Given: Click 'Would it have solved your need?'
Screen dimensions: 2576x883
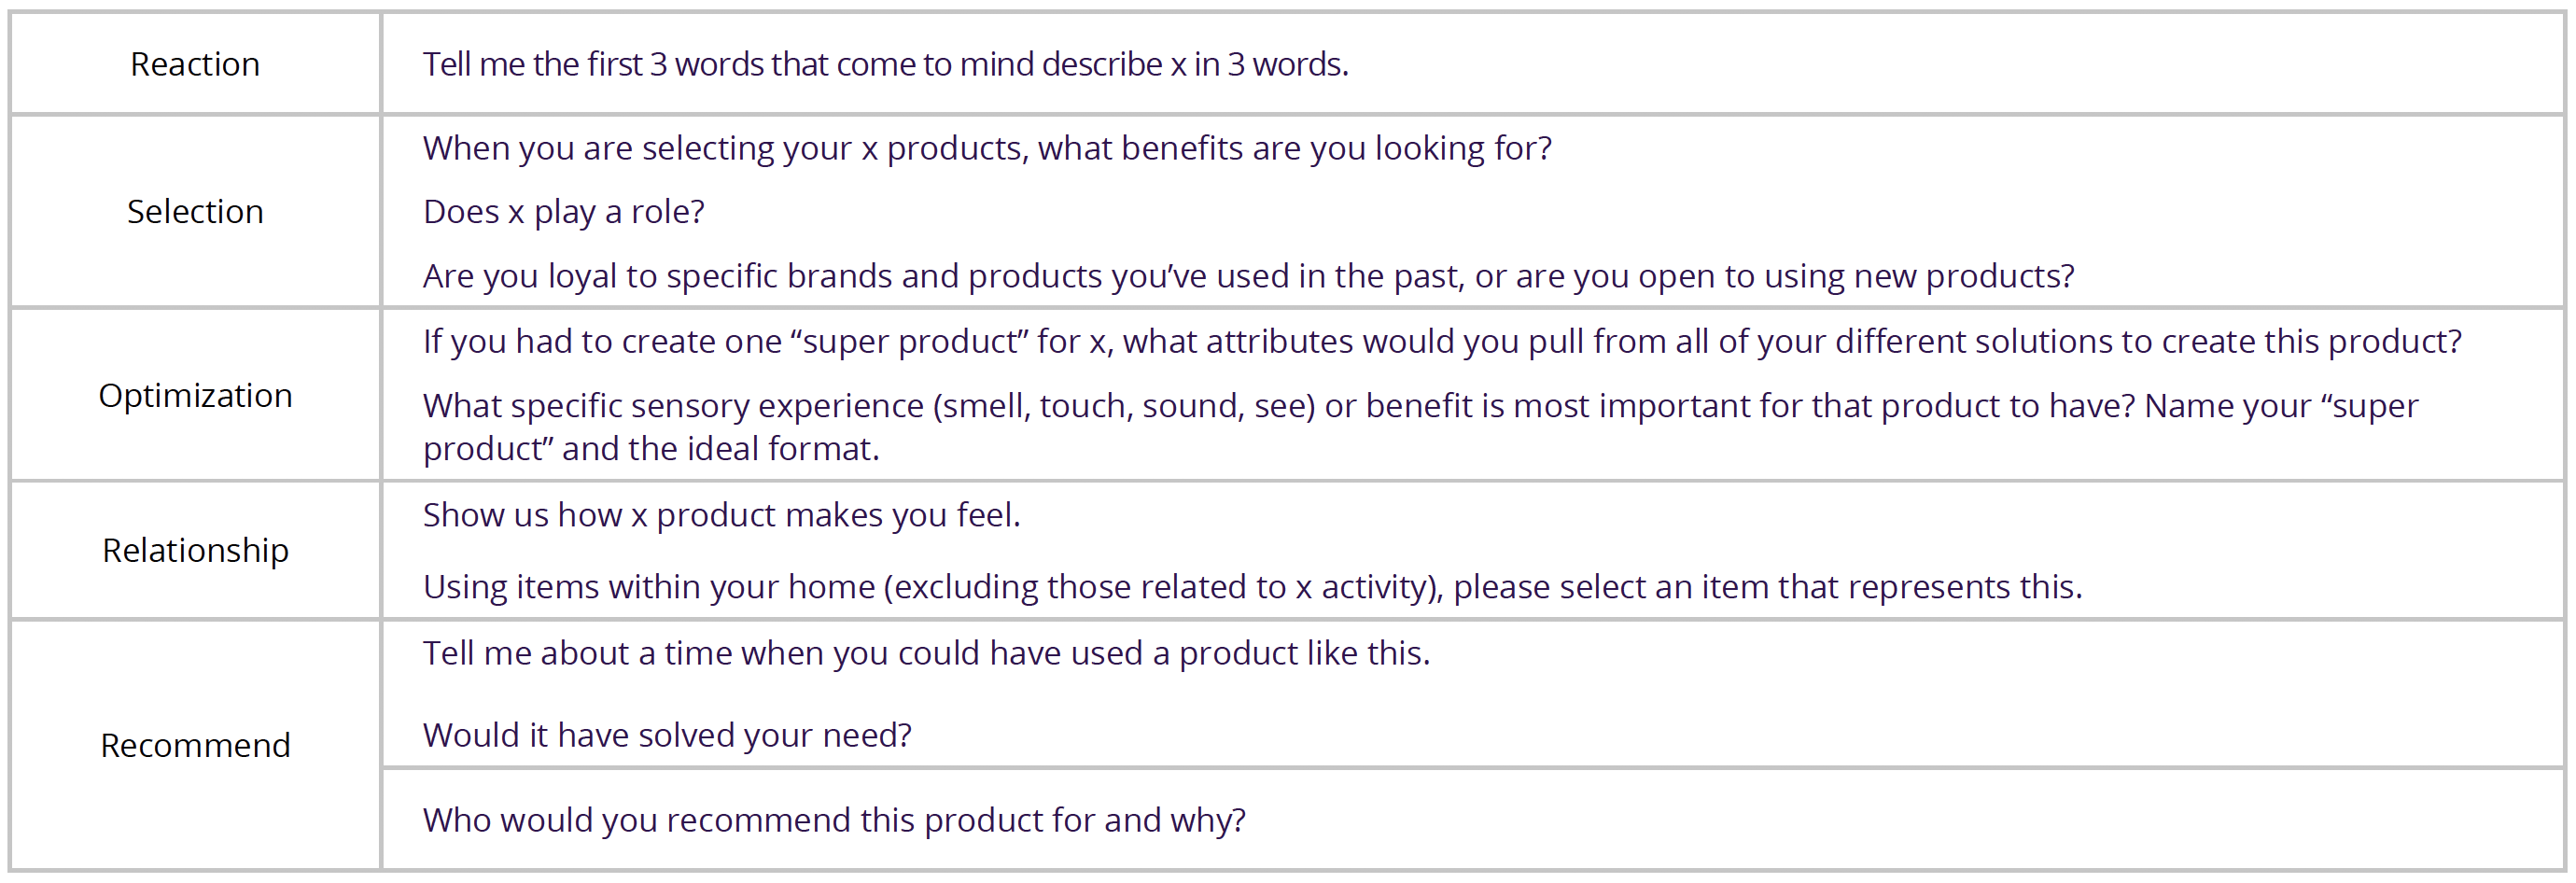Looking at the screenshot, I should point(667,735).
